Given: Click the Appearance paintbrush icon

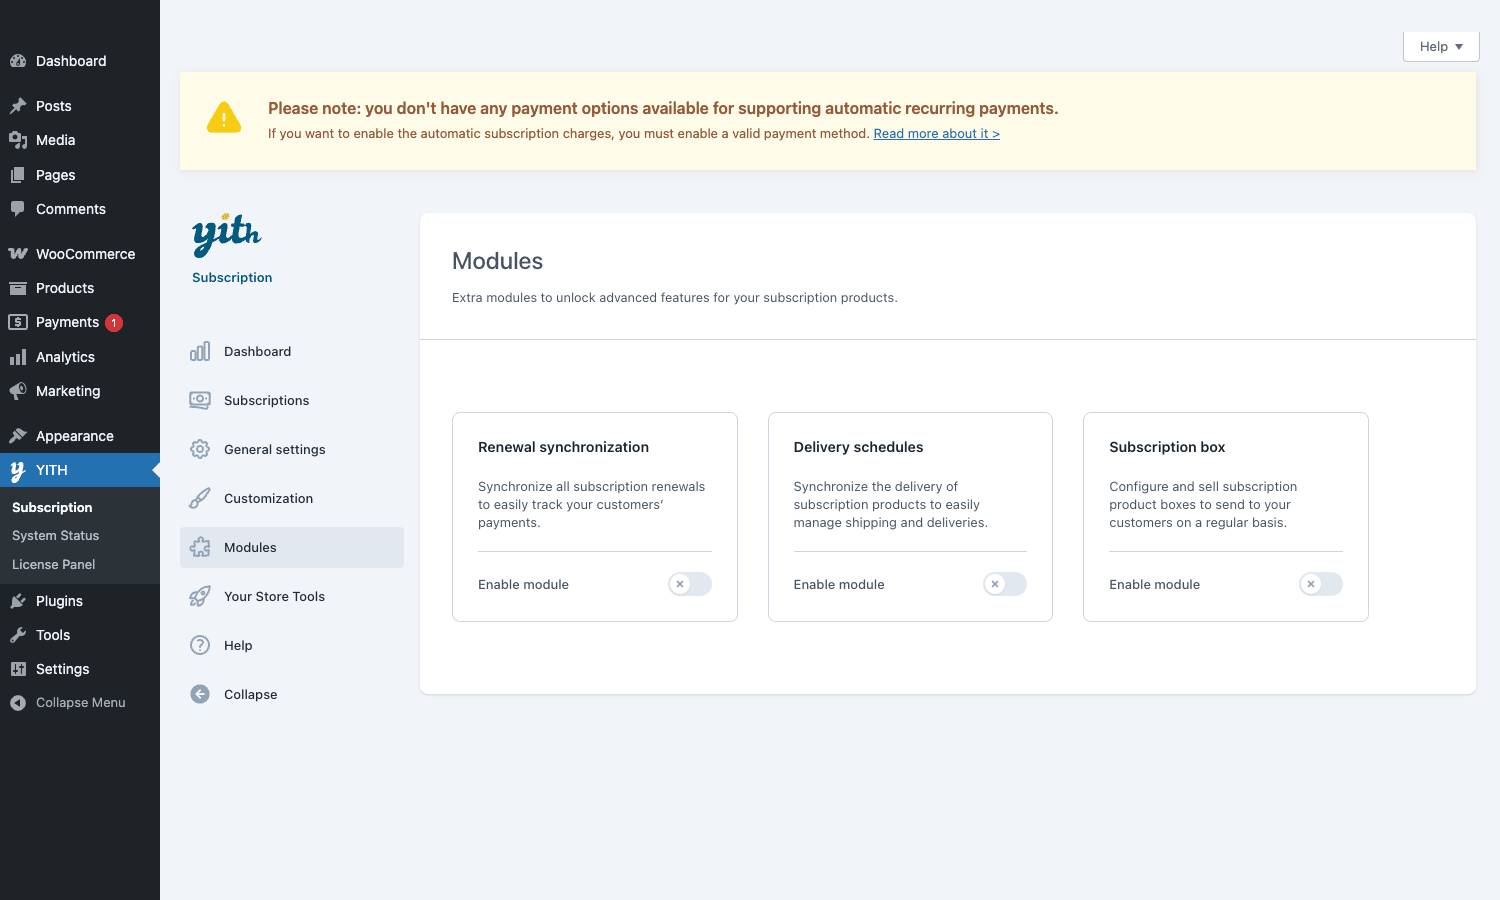Looking at the screenshot, I should (x=18, y=436).
